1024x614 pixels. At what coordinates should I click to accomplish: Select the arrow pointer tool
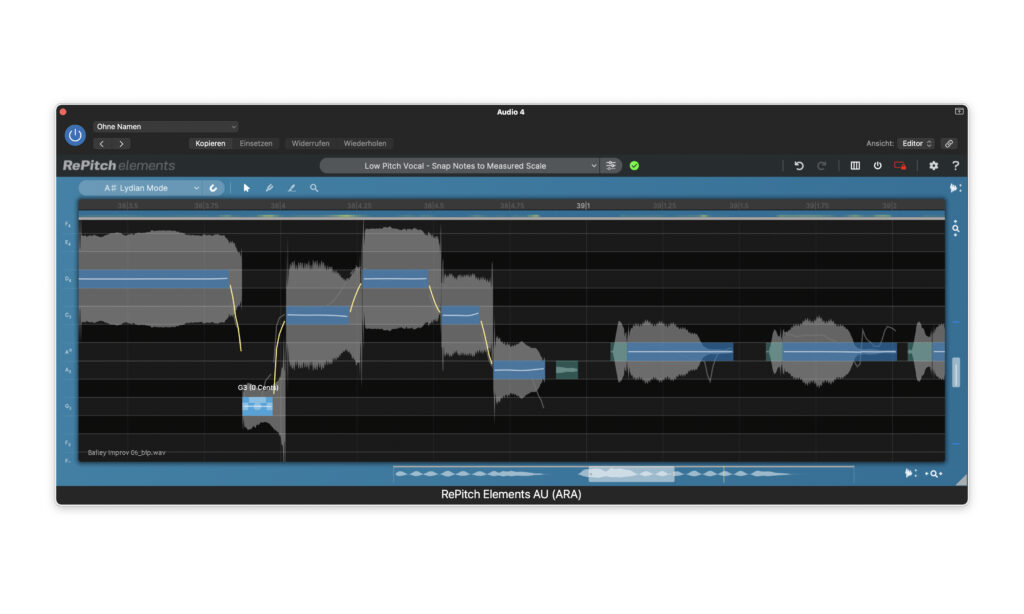(x=246, y=188)
